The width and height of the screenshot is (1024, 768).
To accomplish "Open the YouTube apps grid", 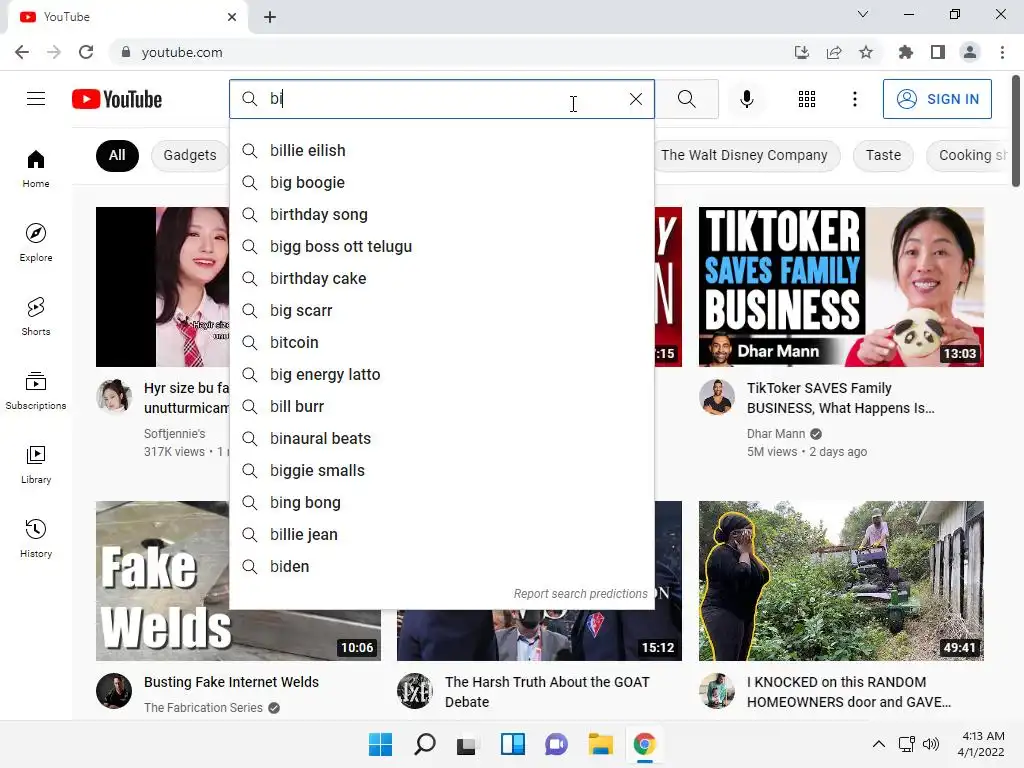I will tap(807, 99).
